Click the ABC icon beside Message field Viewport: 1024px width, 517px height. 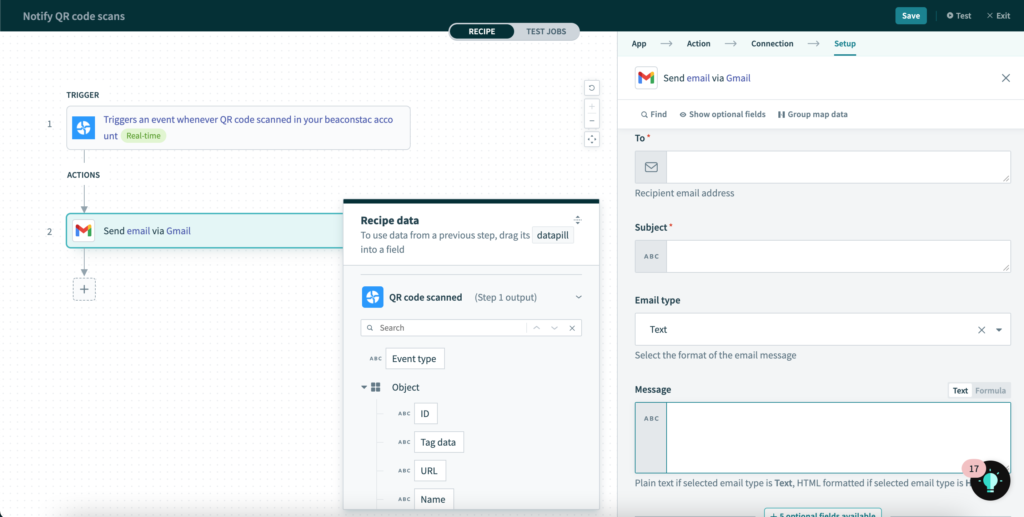tap(650, 418)
